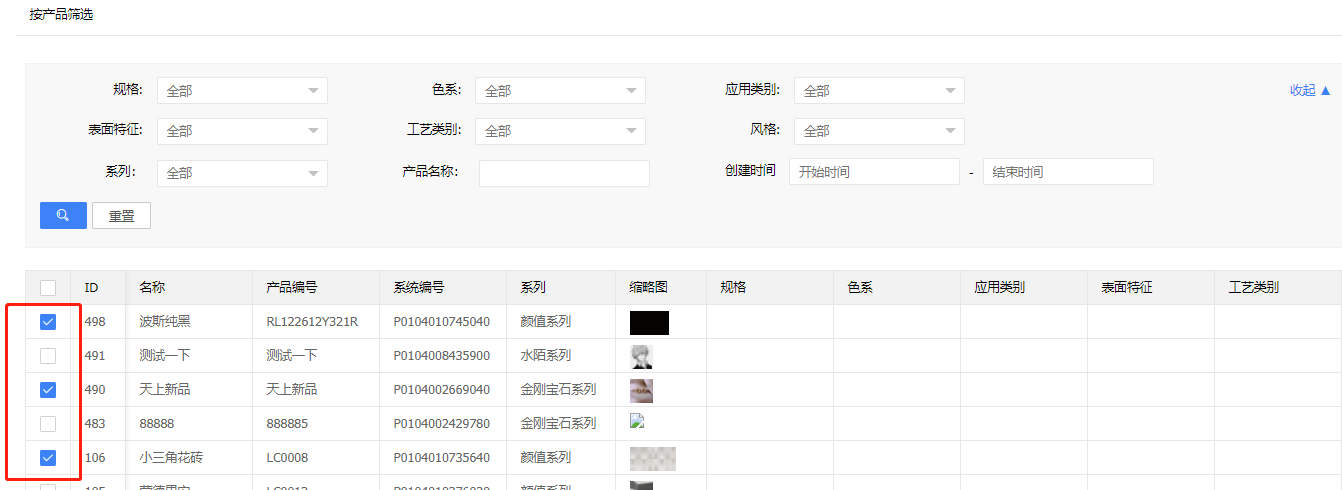Click the 按产品筛选 heading
The height and width of the screenshot is (490, 1342).
61,15
